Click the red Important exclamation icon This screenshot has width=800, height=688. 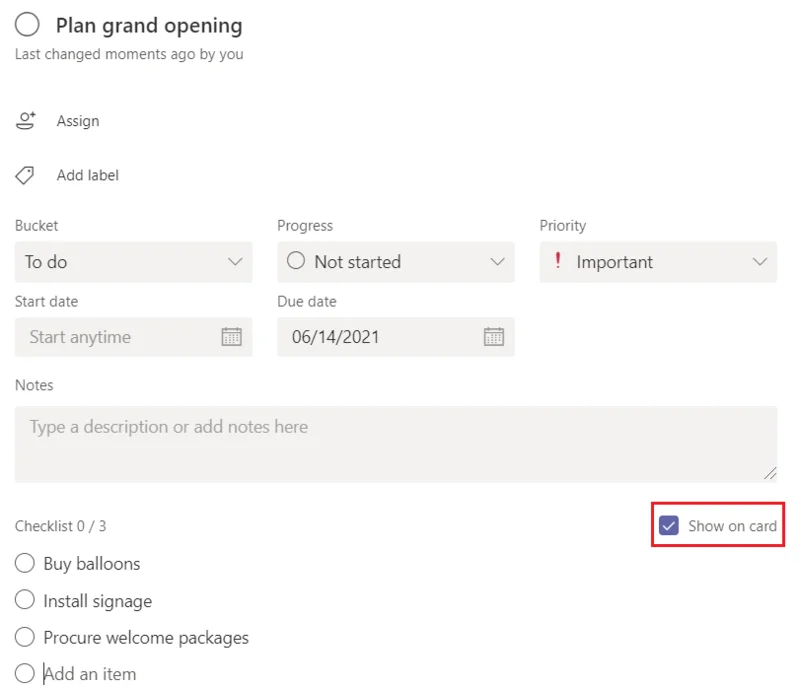click(x=558, y=260)
